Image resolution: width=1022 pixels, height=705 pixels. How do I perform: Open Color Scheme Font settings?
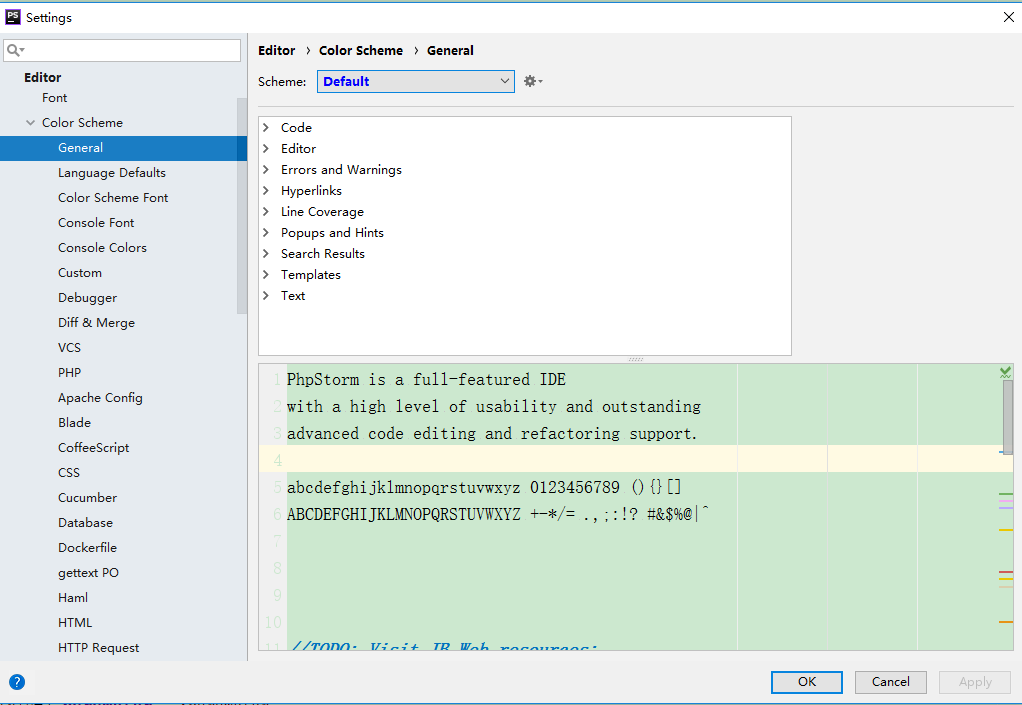tap(113, 197)
